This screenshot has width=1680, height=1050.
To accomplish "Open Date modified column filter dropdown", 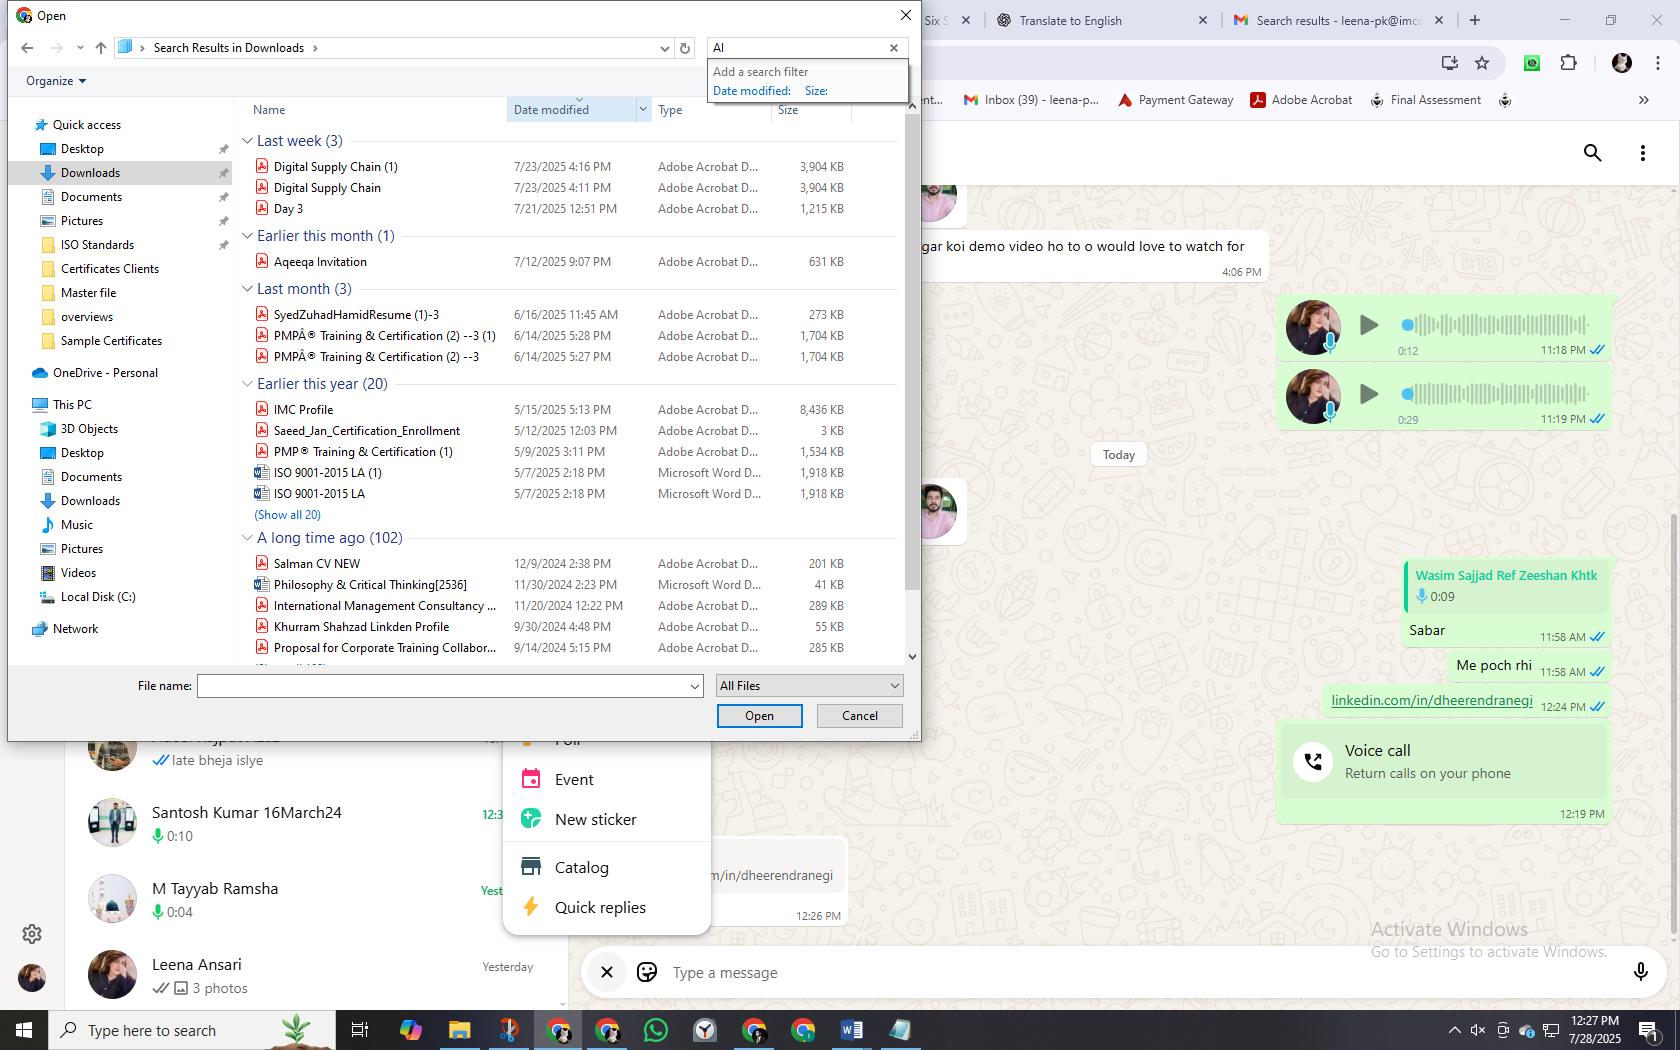I will tap(643, 110).
